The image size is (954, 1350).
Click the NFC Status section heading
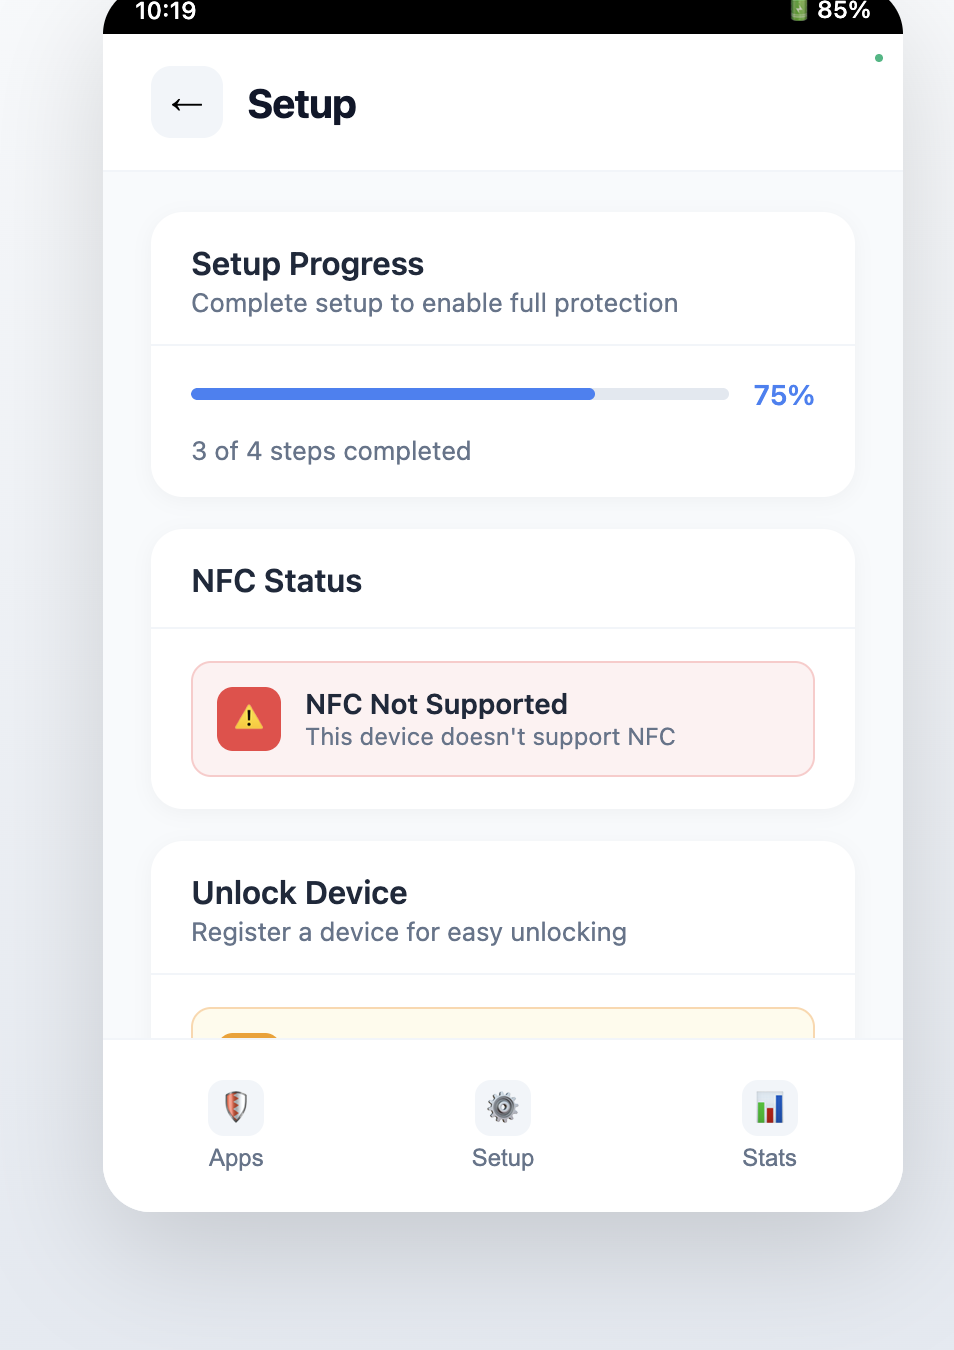point(277,581)
